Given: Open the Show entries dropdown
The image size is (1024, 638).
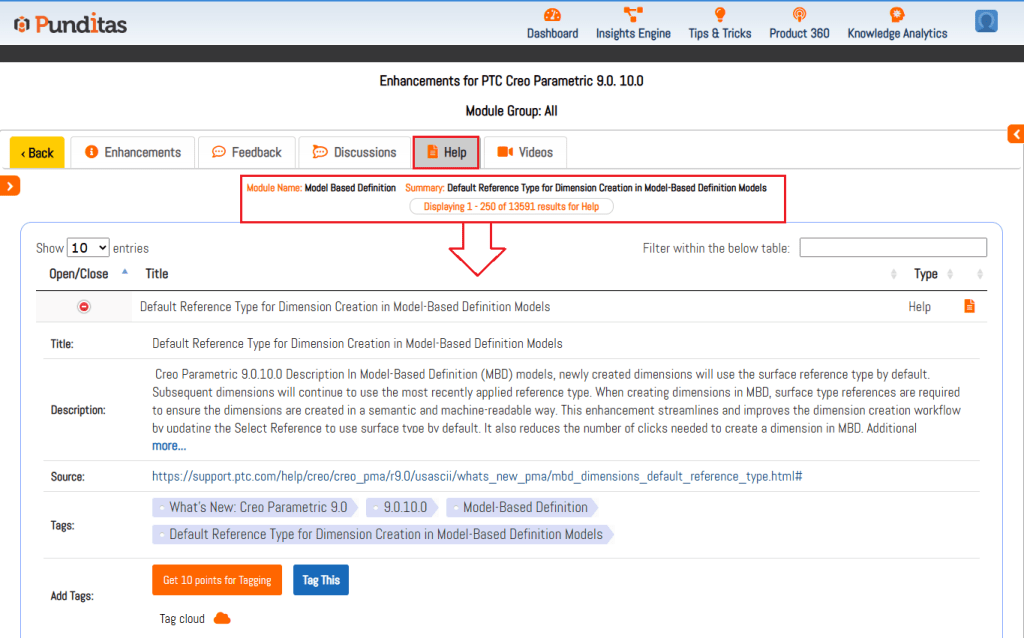Looking at the screenshot, I should tap(88, 248).
